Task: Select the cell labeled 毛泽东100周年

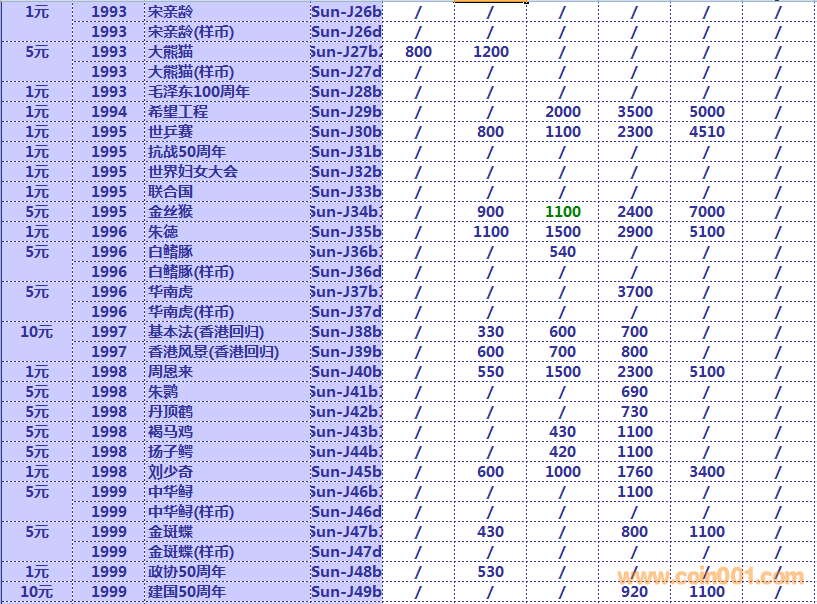Action: [x=199, y=92]
